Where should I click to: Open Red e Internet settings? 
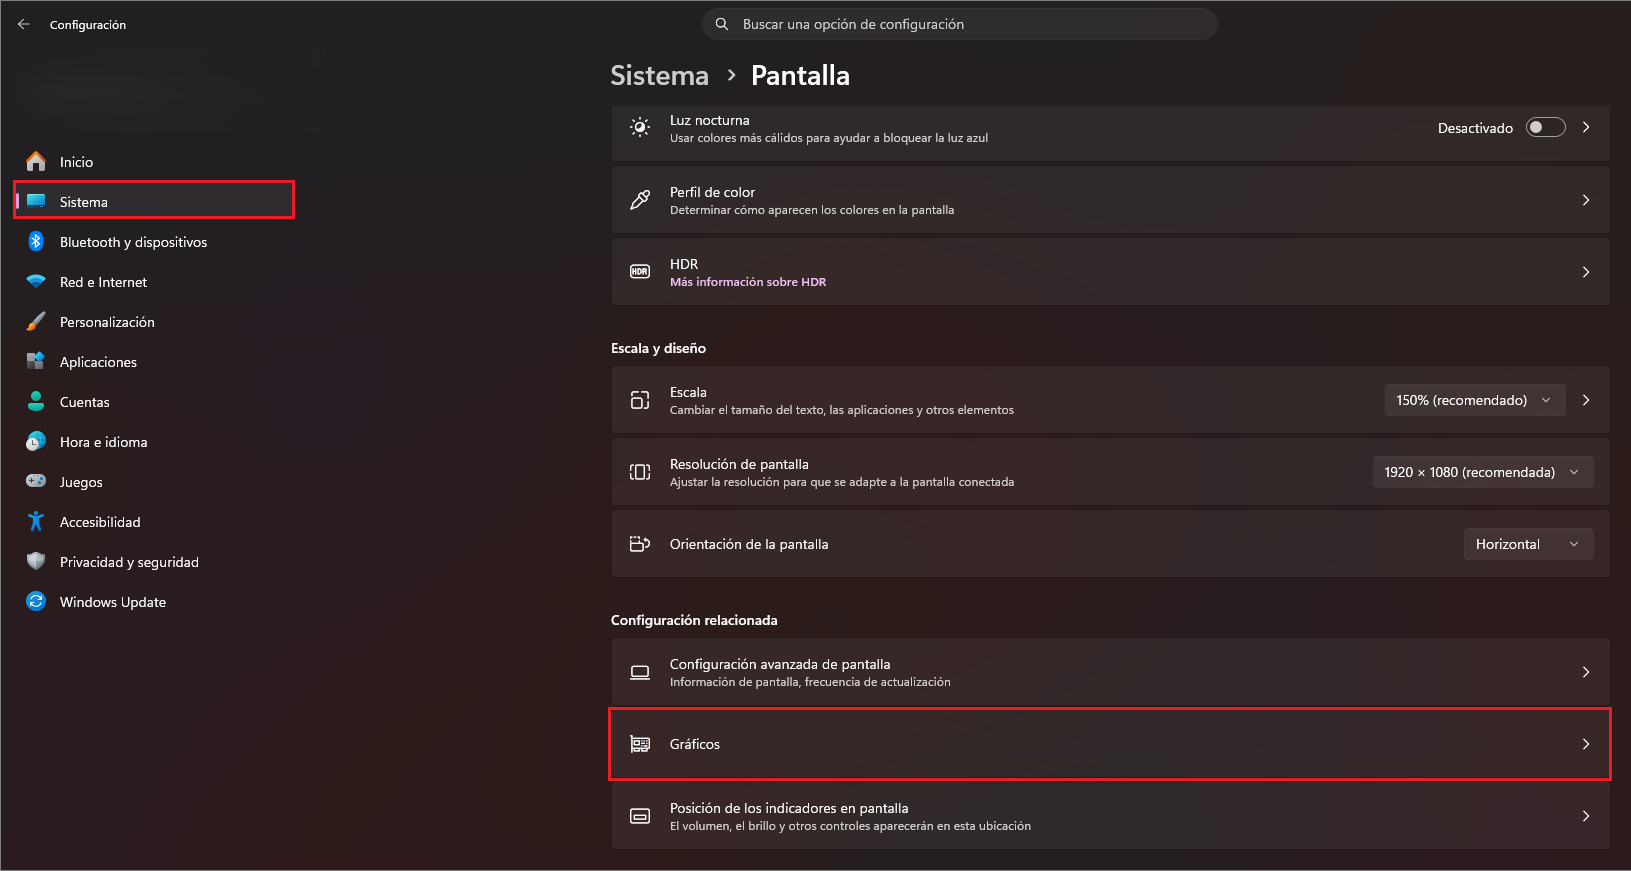click(x=154, y=282)
